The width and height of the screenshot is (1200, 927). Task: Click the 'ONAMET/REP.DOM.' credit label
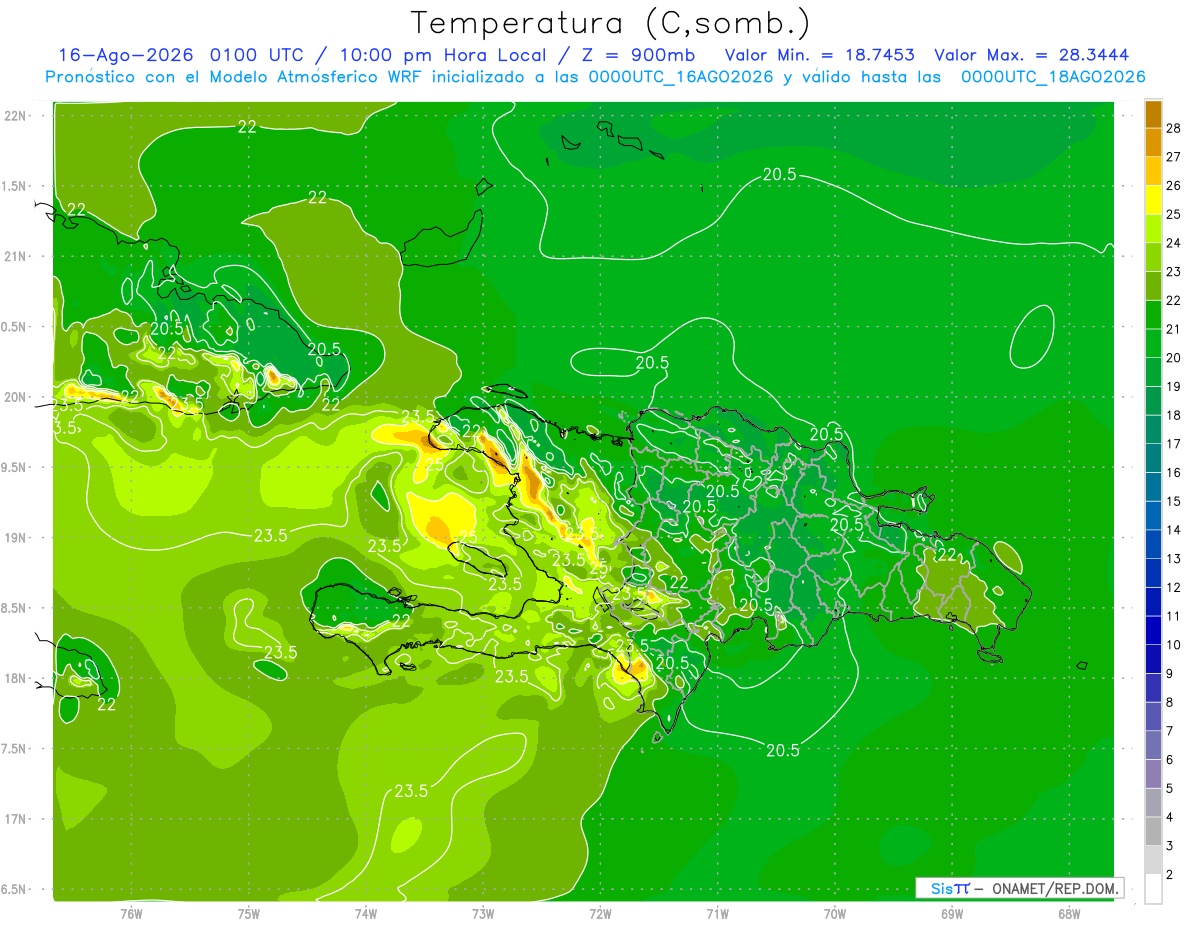[1055, 889]
